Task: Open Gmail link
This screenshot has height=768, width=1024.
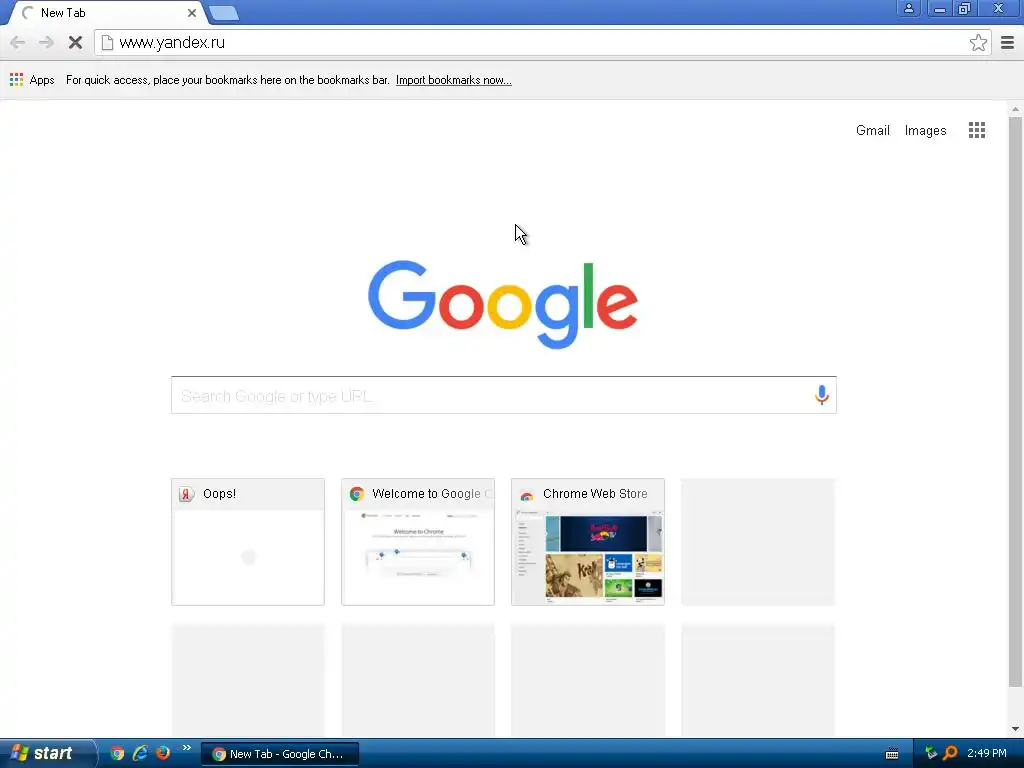Action: pyautogui.click(x=872, y=130)
